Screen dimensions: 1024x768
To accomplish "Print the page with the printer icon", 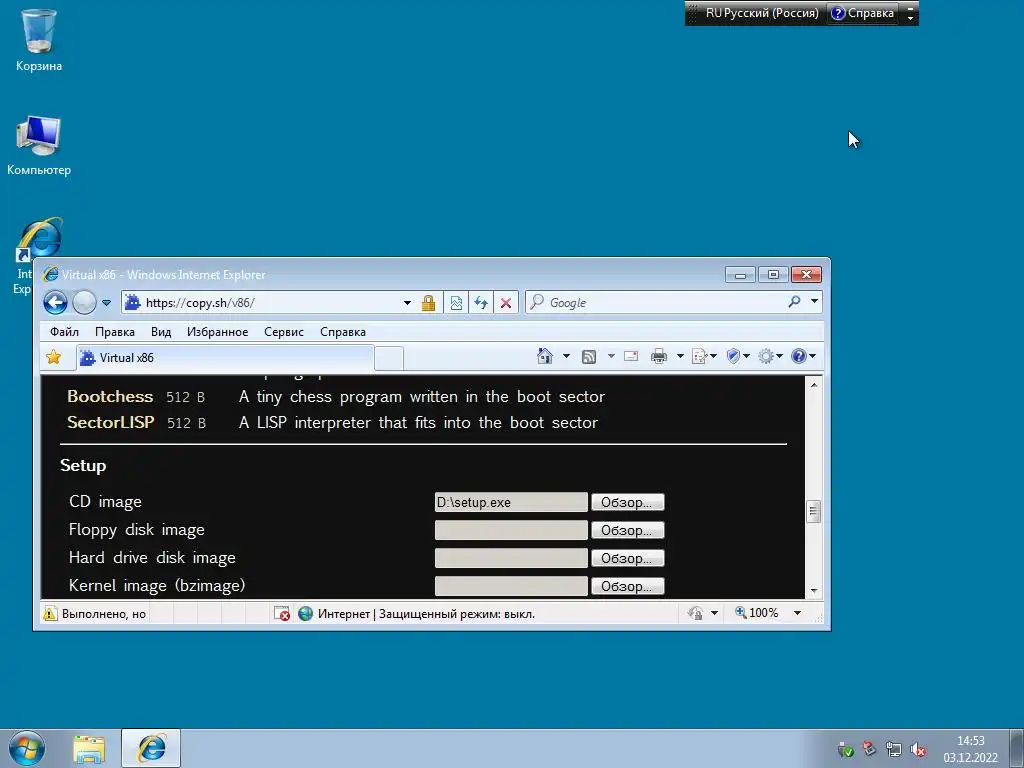I will [x=659, y=356].
